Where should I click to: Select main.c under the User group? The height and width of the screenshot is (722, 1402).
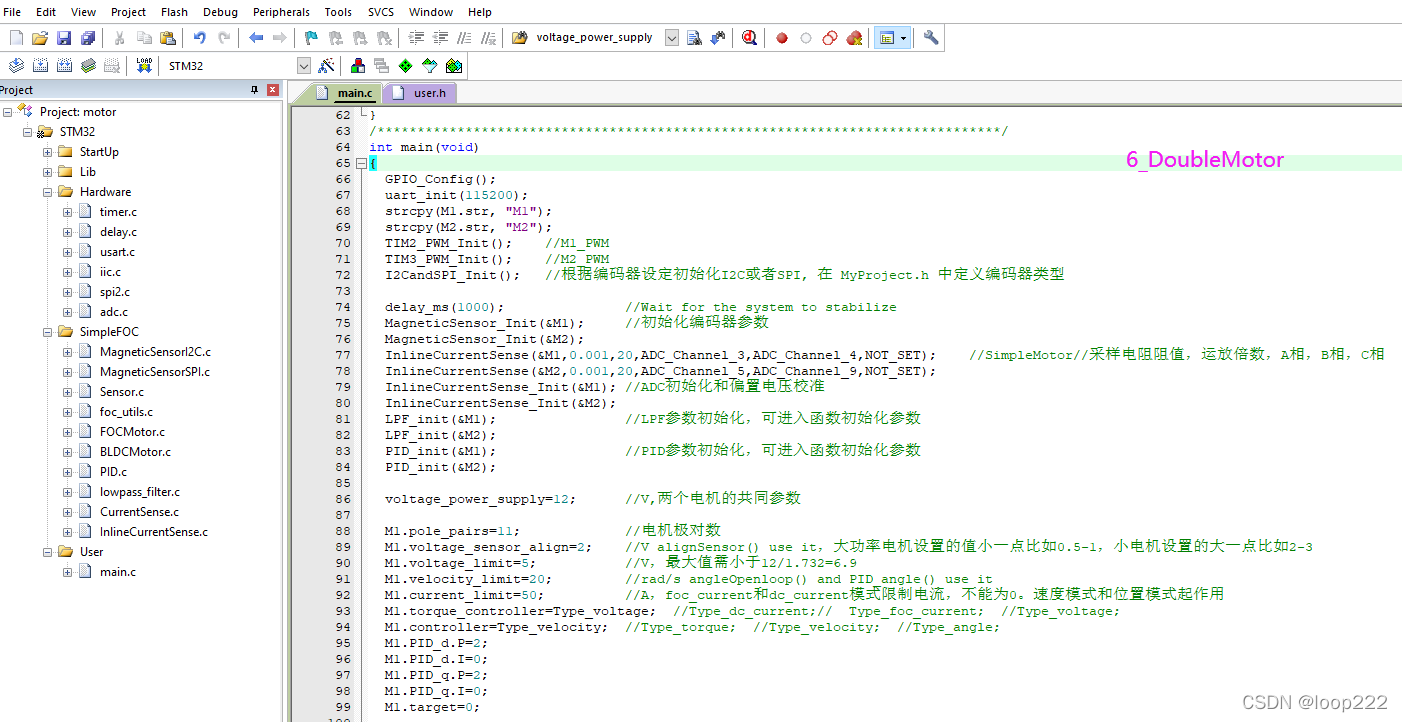[118, 572]
